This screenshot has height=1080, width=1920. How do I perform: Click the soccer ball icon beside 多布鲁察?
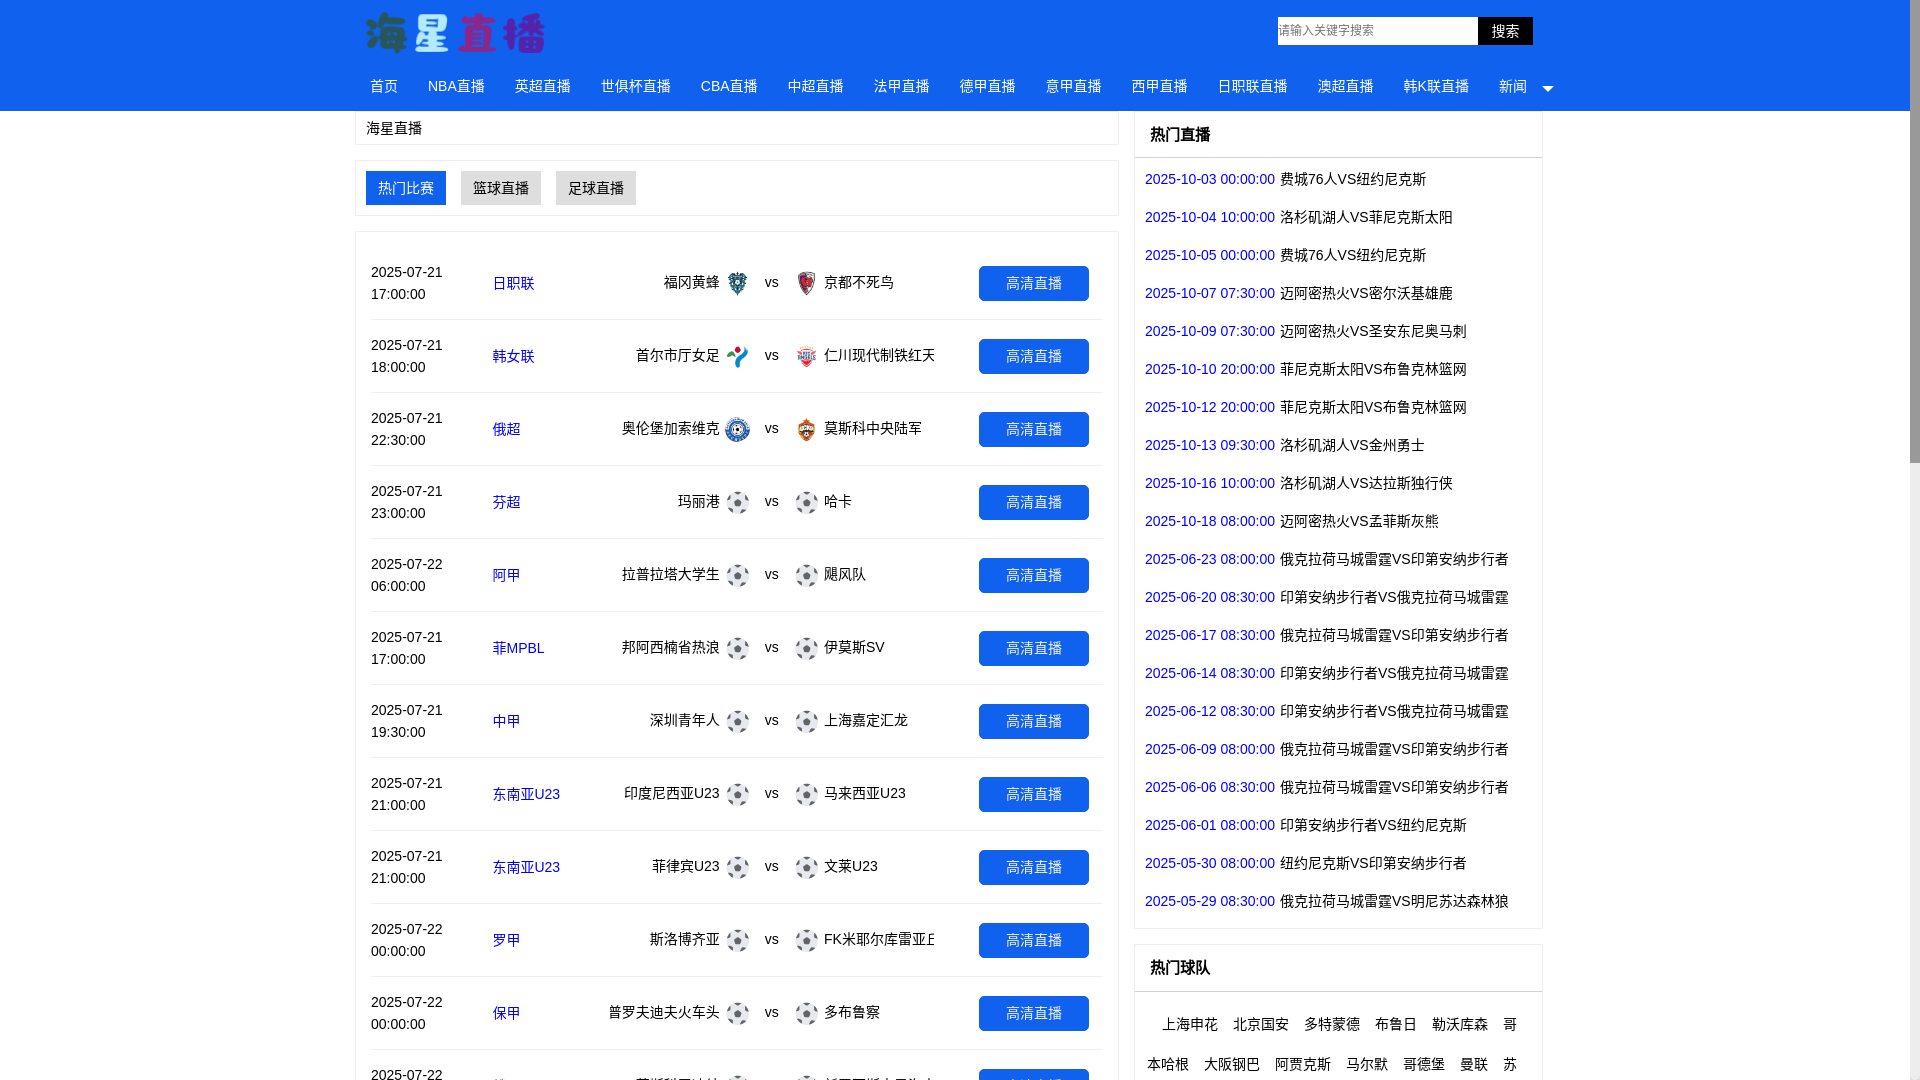coord(806,1013)
